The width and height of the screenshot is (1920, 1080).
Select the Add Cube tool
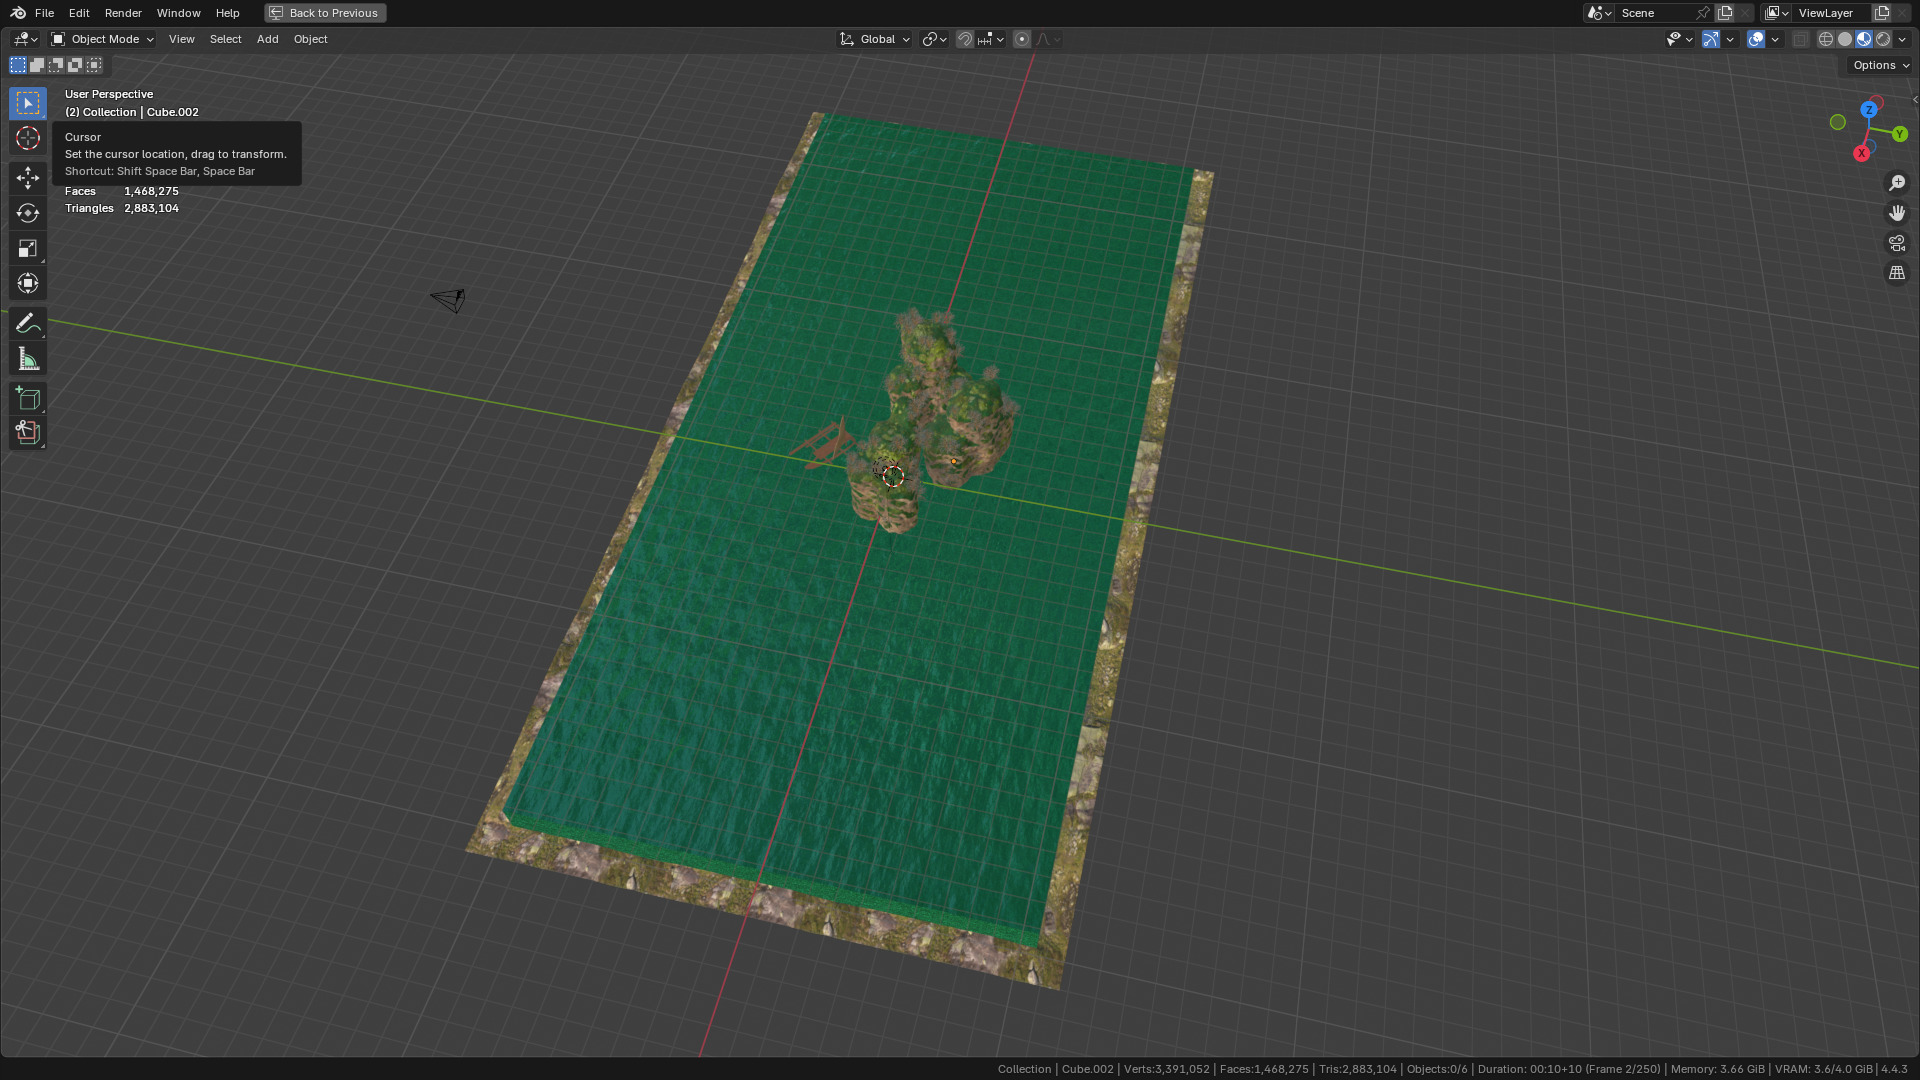[28, 398]
